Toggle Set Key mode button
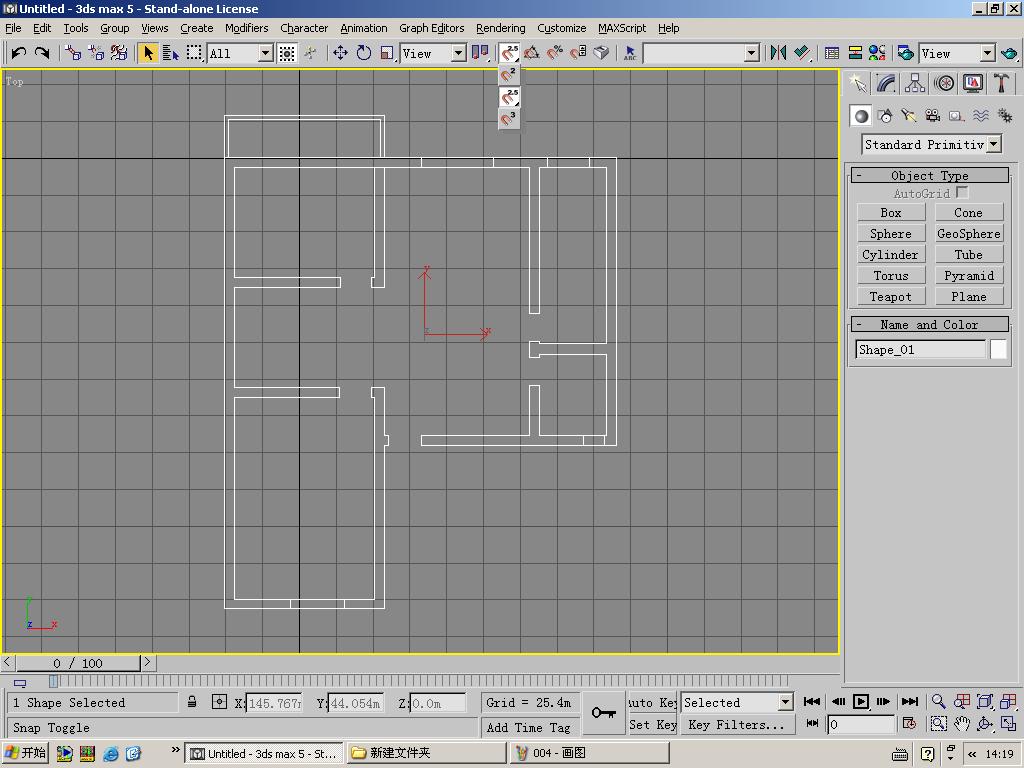The height and width of the screenshot is (768, 1024). tap(652, 724)
